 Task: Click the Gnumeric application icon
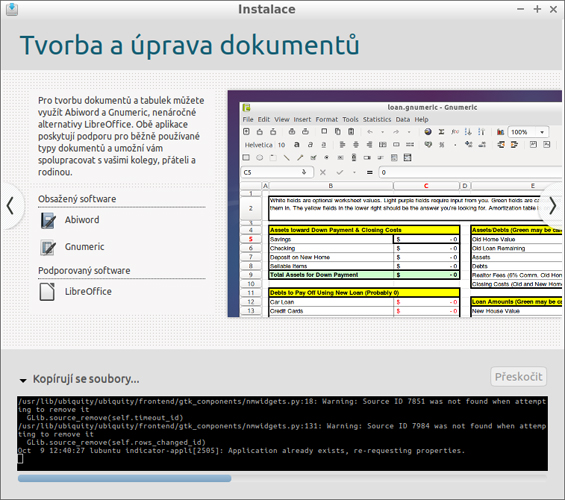tap(48, 247)
